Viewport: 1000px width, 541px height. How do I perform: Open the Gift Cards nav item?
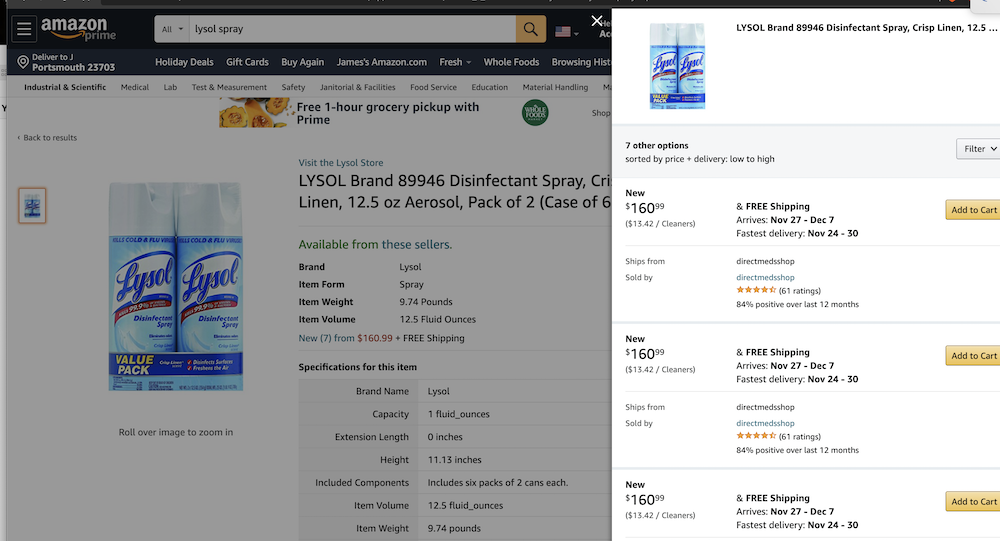point(247,62)
